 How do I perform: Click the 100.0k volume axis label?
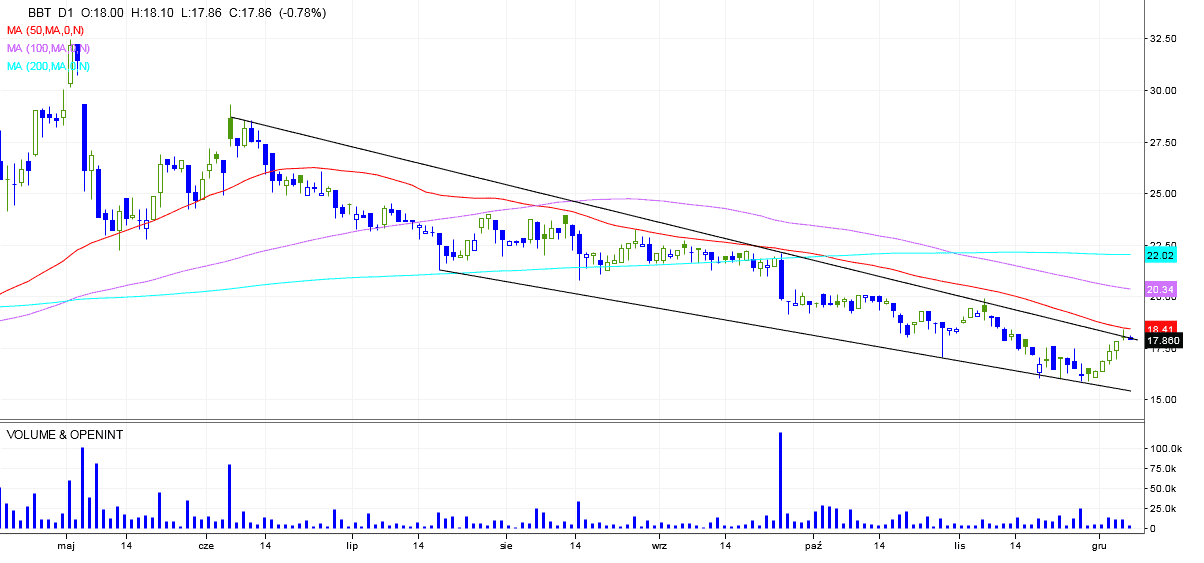coord(1165,449)
